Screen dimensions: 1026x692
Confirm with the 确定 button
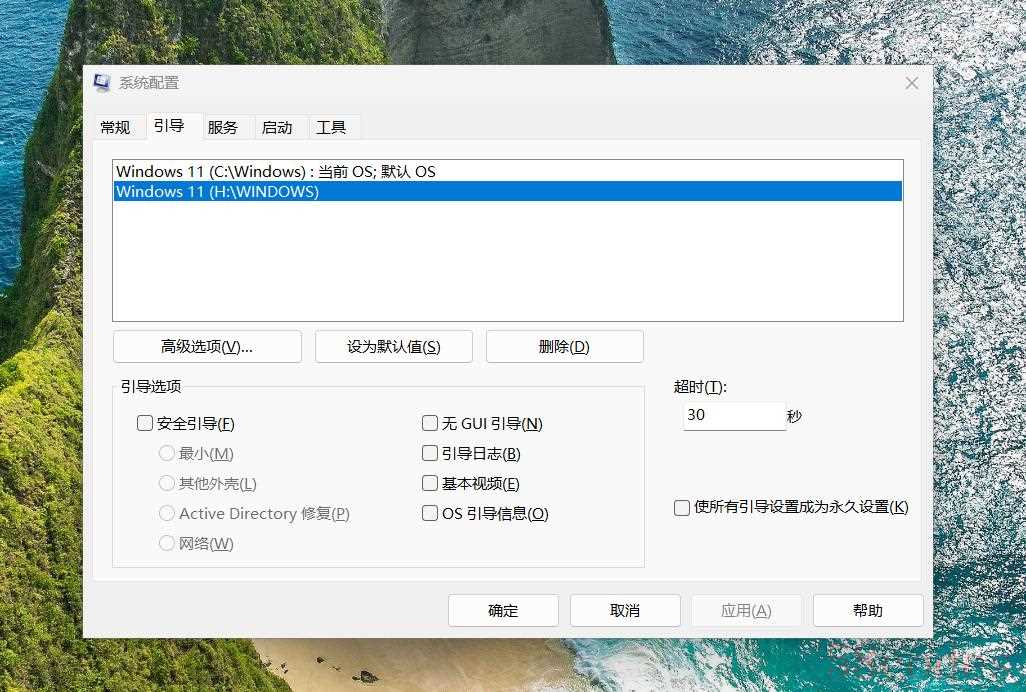coord(503,611)
